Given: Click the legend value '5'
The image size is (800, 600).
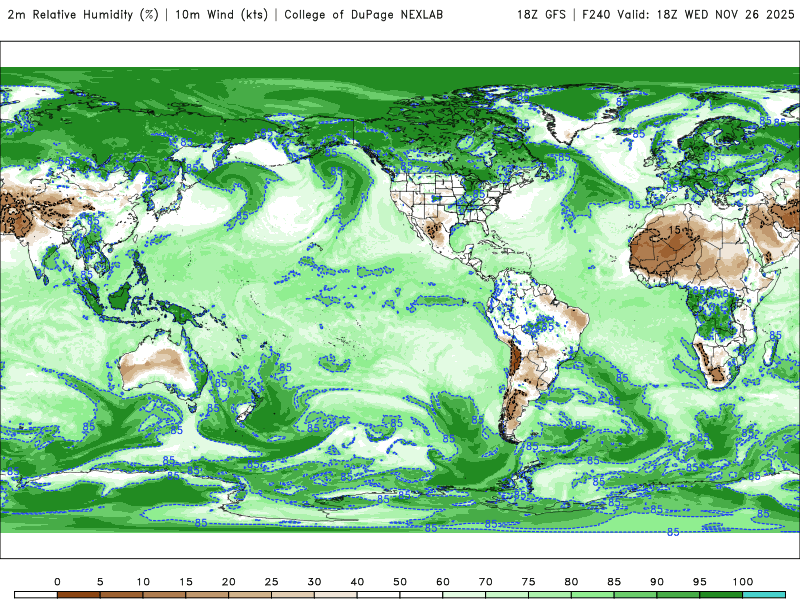Looking at the screenshot, I should tap(100, 582).
